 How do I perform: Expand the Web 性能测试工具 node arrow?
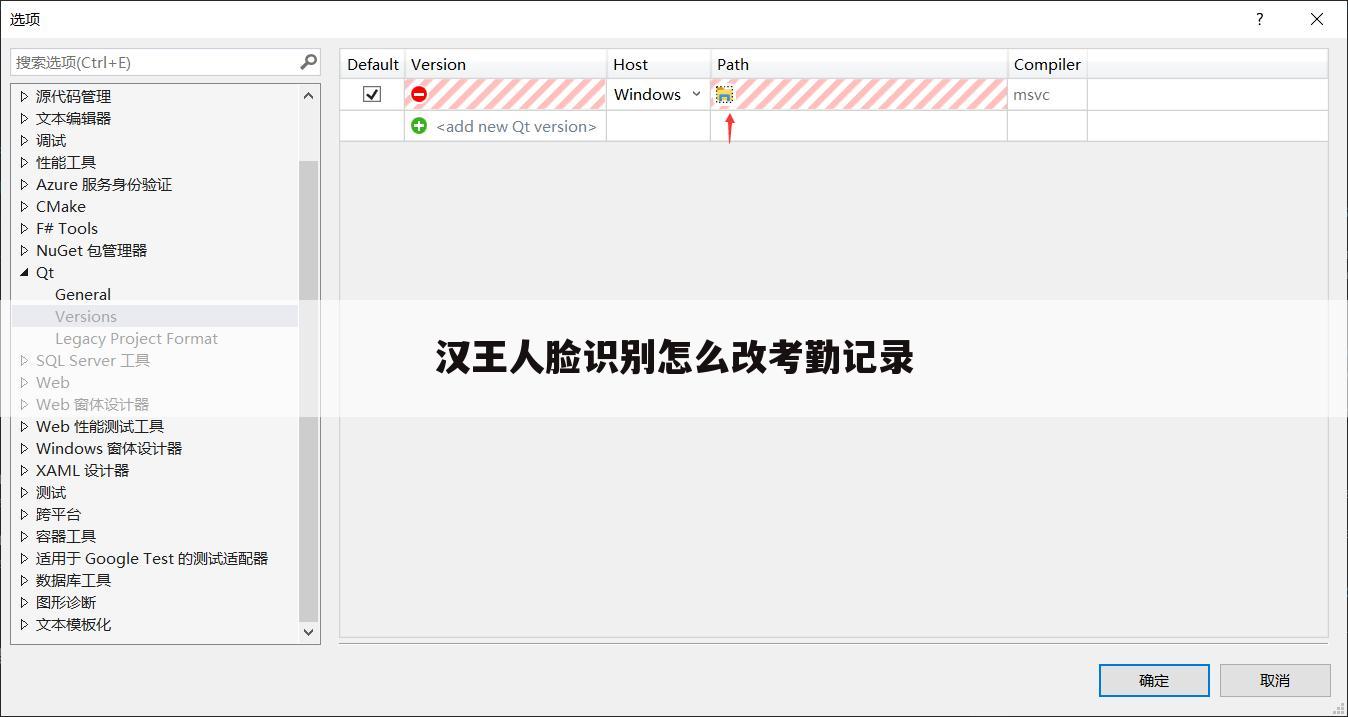tap(25, 426)
